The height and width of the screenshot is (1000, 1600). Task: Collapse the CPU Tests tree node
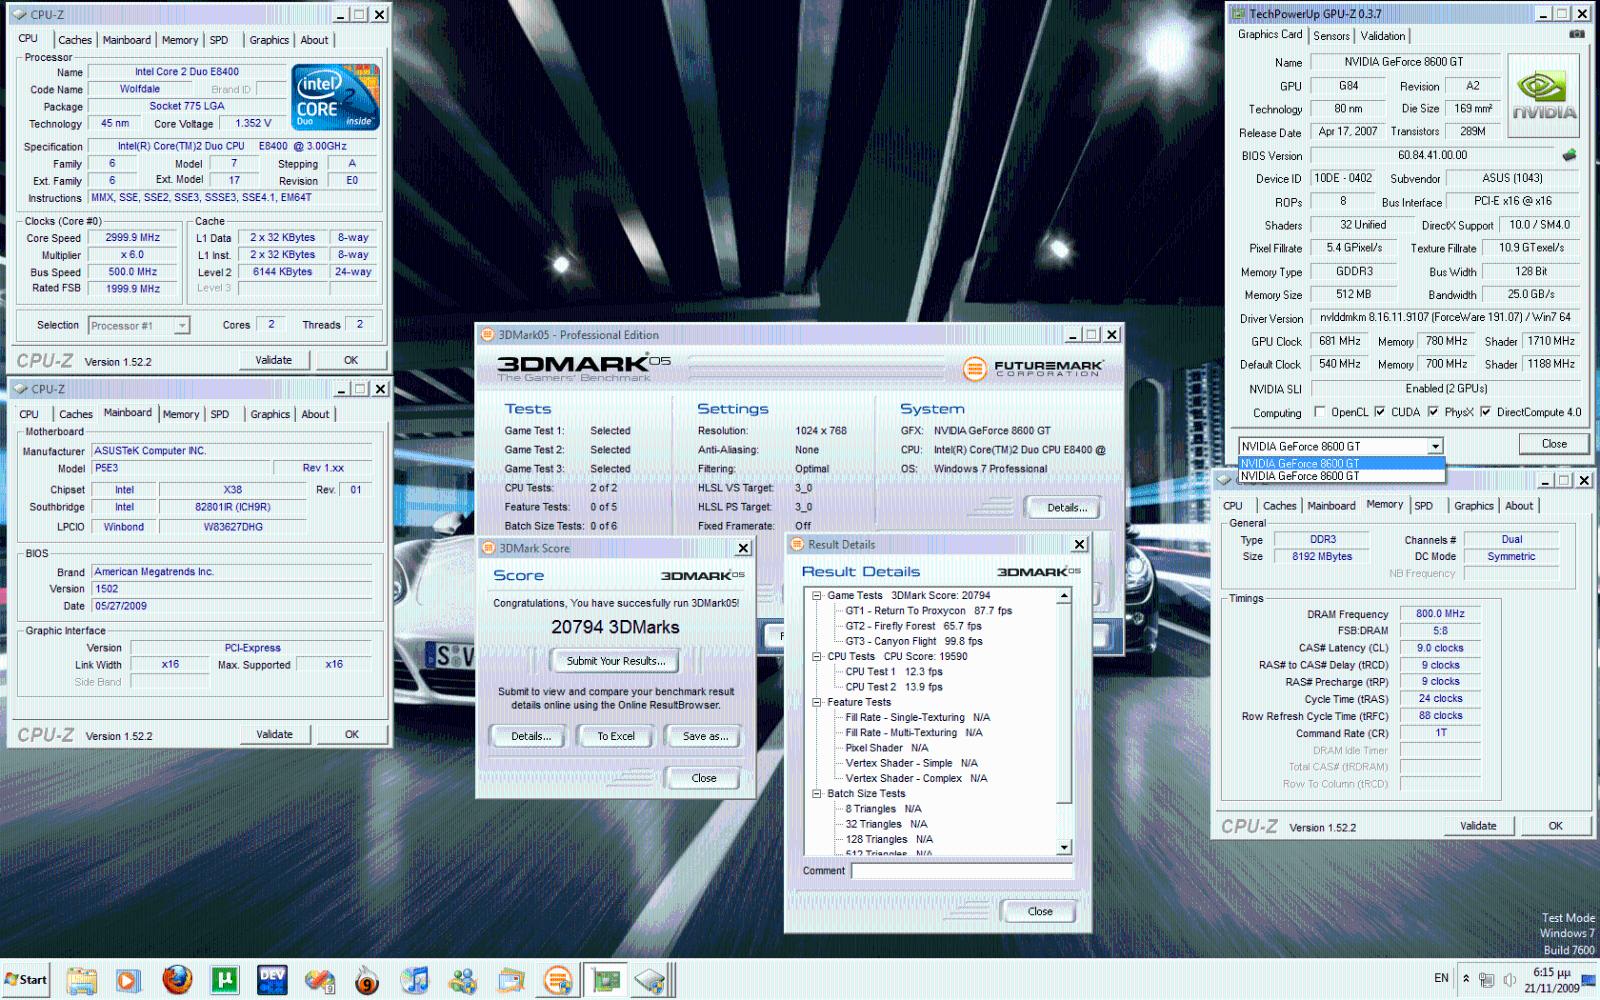[x=816, y=656]
